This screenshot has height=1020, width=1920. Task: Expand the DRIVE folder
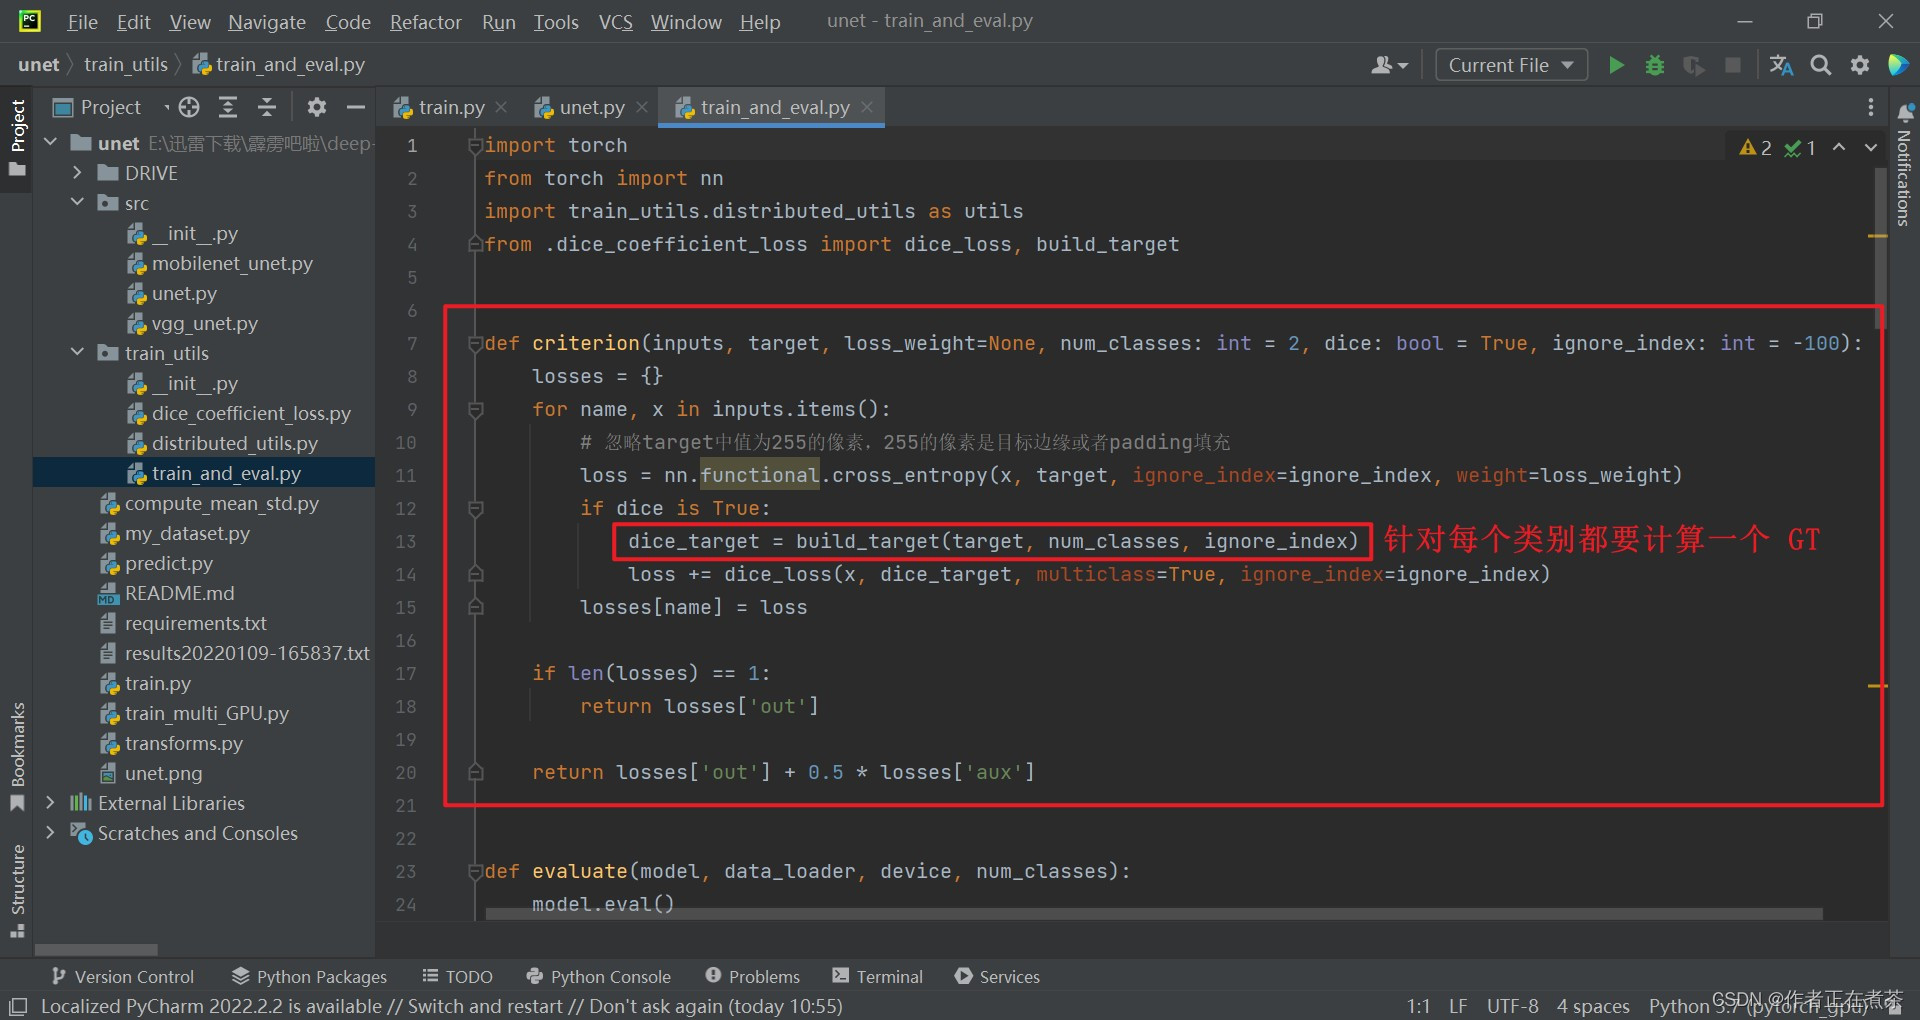pos(78,172)
